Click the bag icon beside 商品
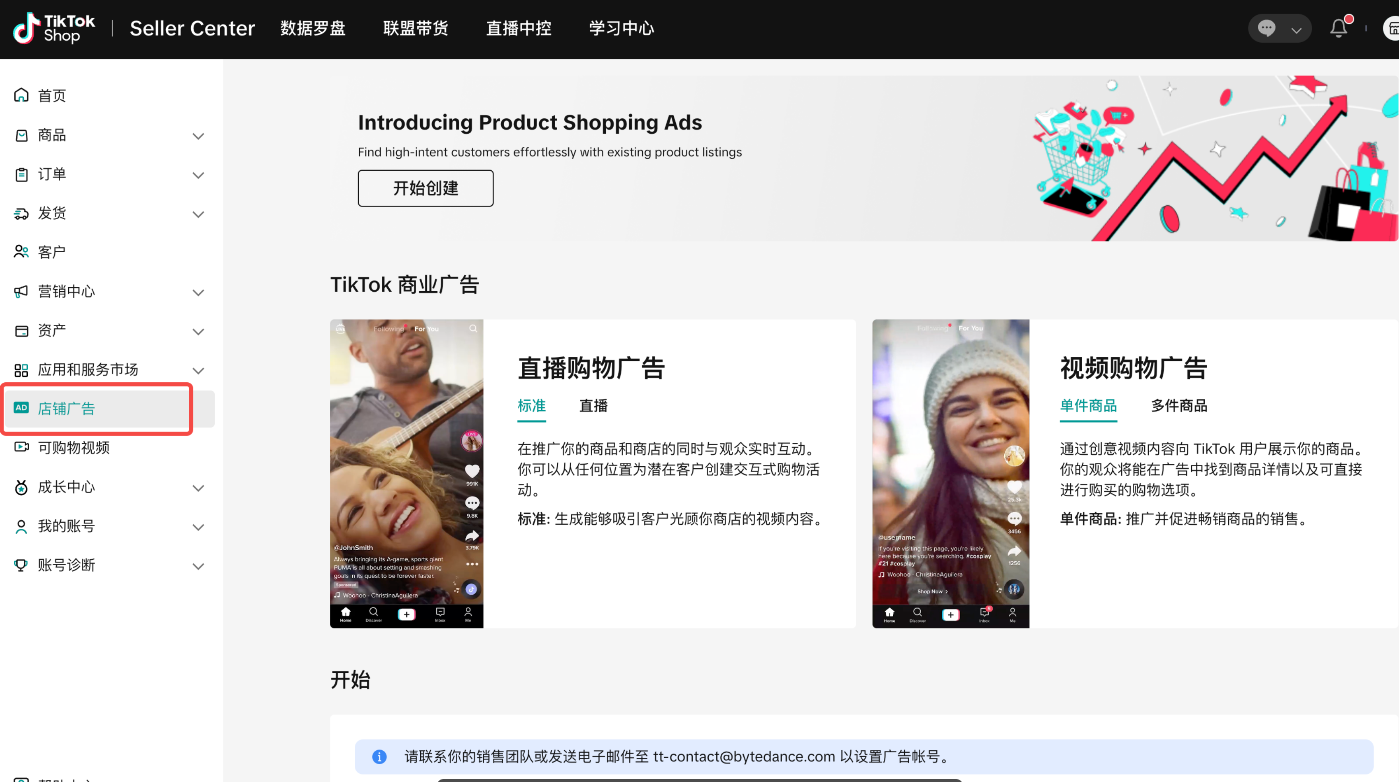This screenshot has width=1399, height=782. tap(21, 135)
